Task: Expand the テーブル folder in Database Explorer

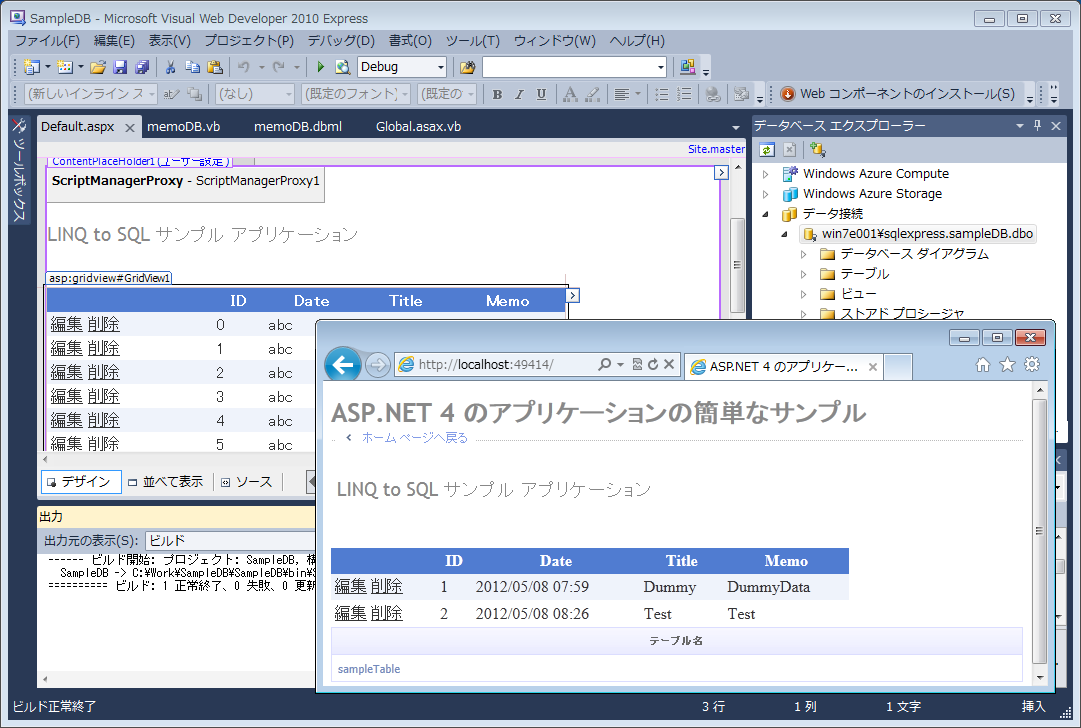Action: pyautogui.click(x=803, y=273)
